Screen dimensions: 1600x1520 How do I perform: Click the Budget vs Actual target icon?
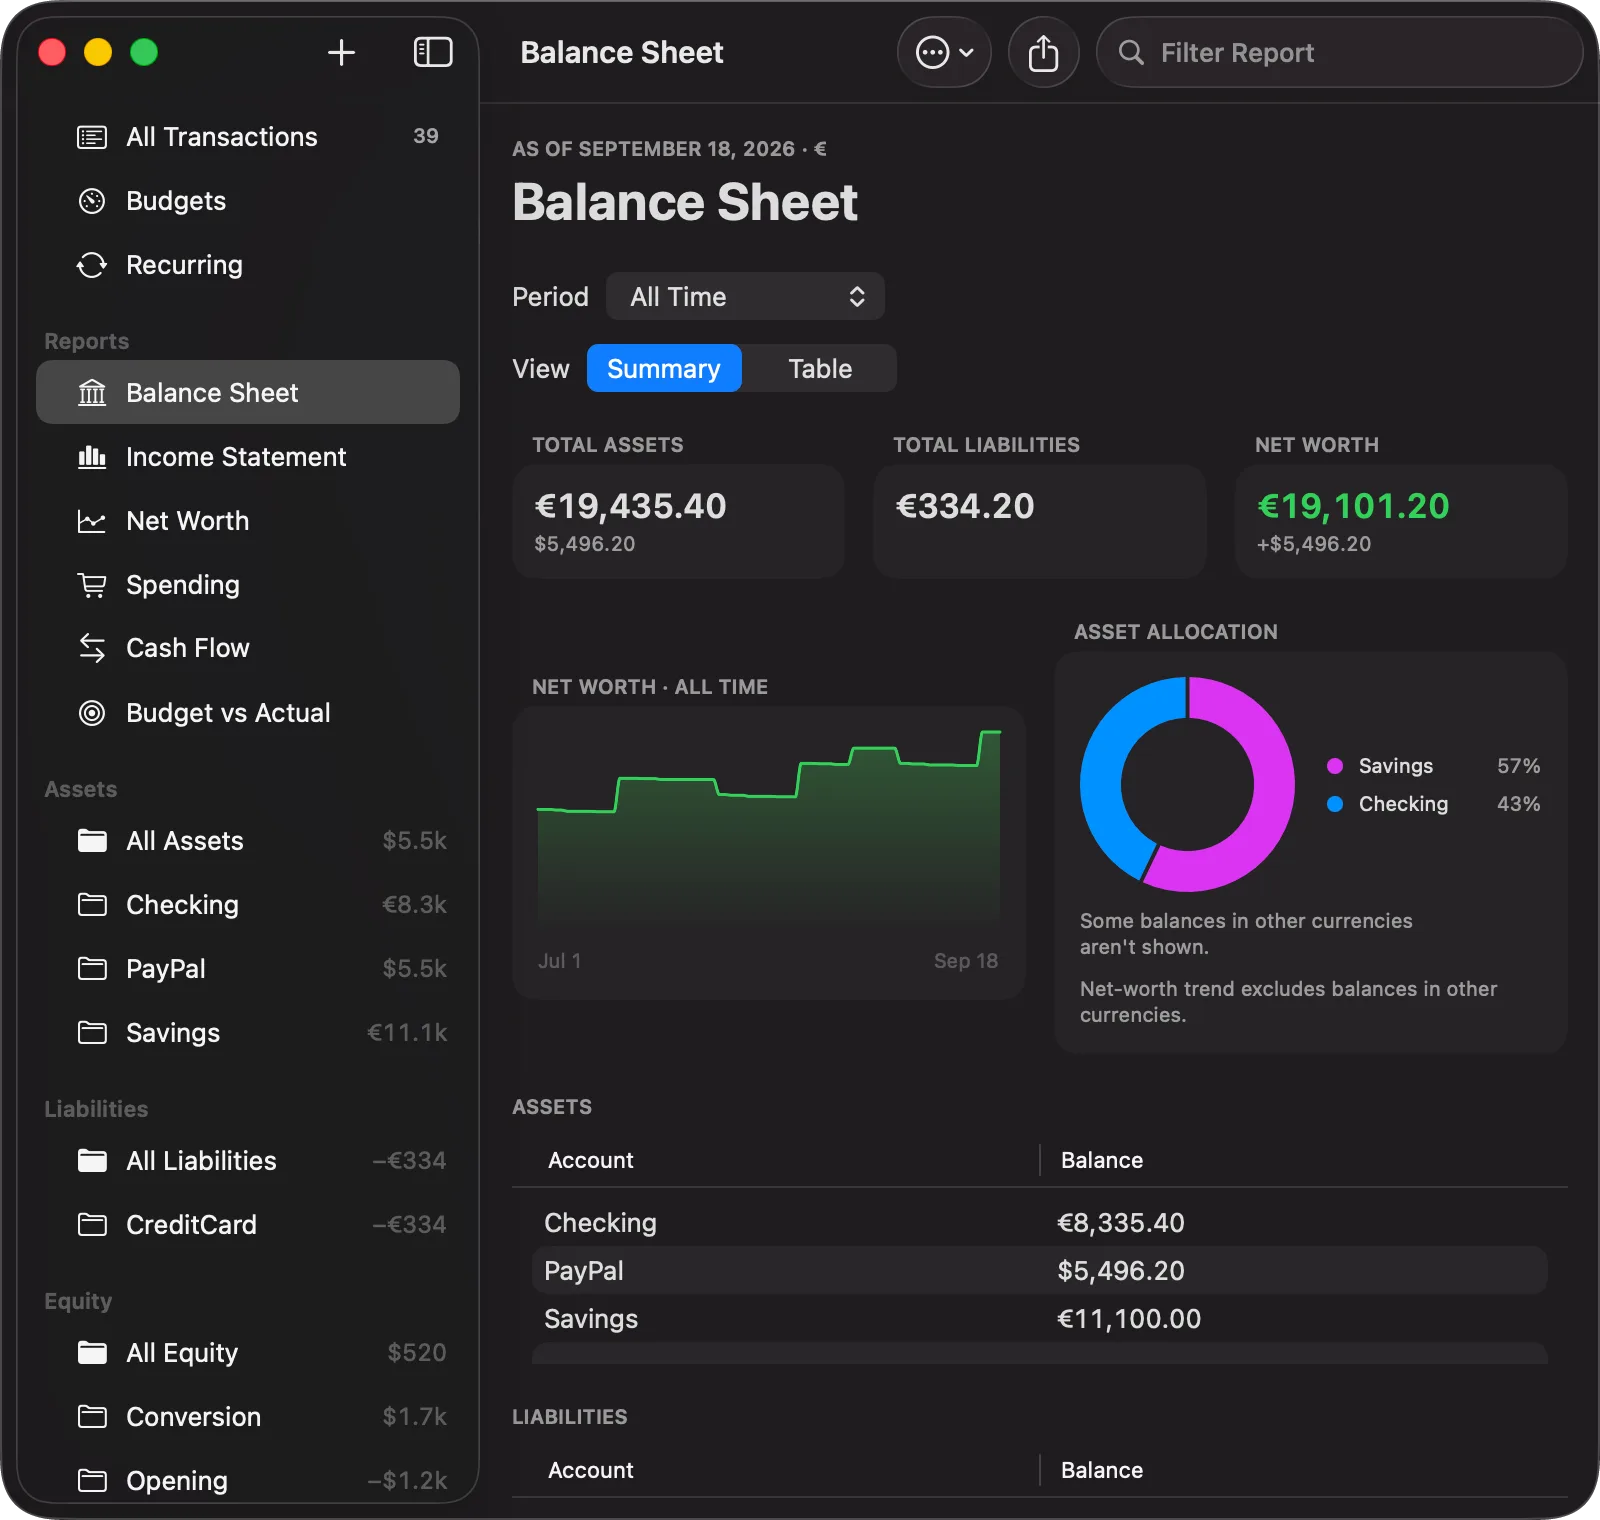(x=92, y=713)
